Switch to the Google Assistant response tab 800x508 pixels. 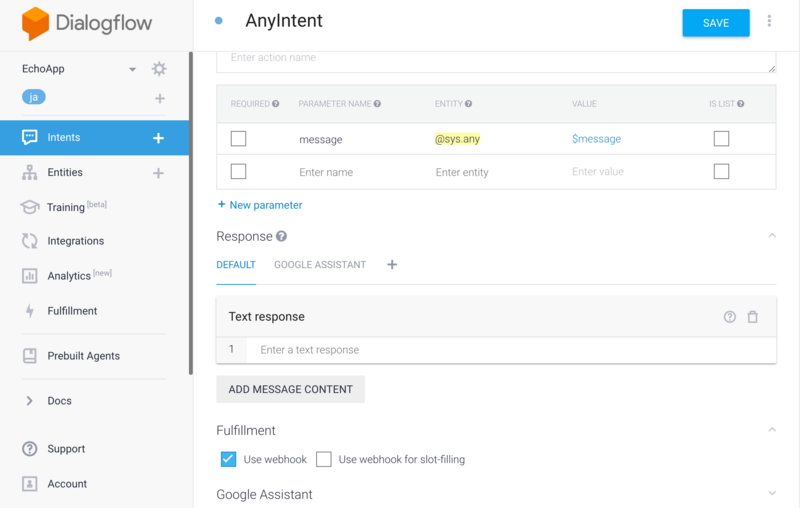pos(320,265)
